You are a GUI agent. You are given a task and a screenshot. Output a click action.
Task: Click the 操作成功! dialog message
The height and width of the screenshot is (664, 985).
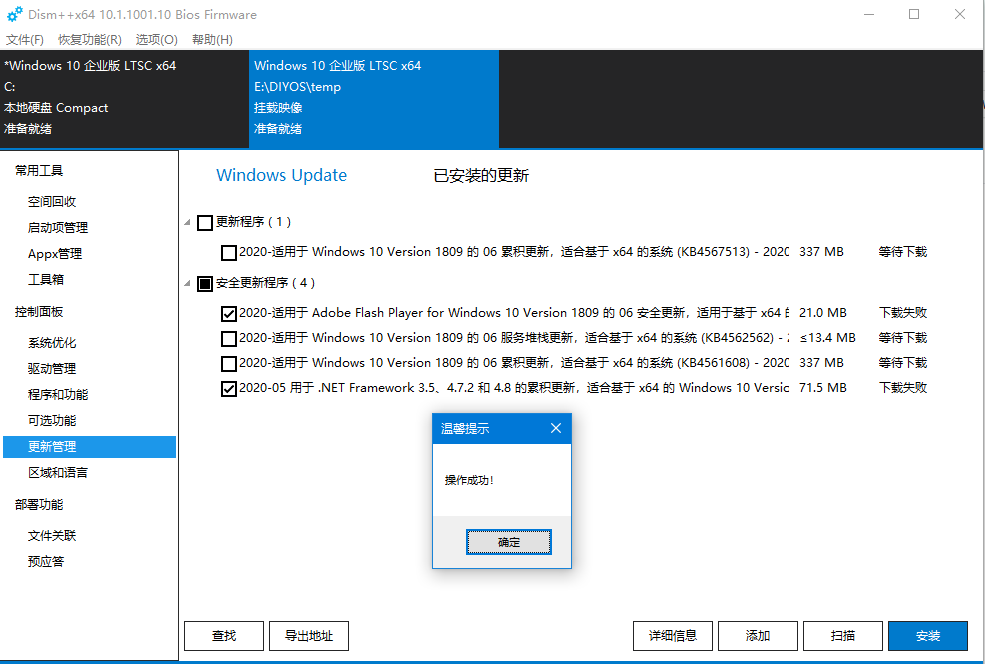469,481
